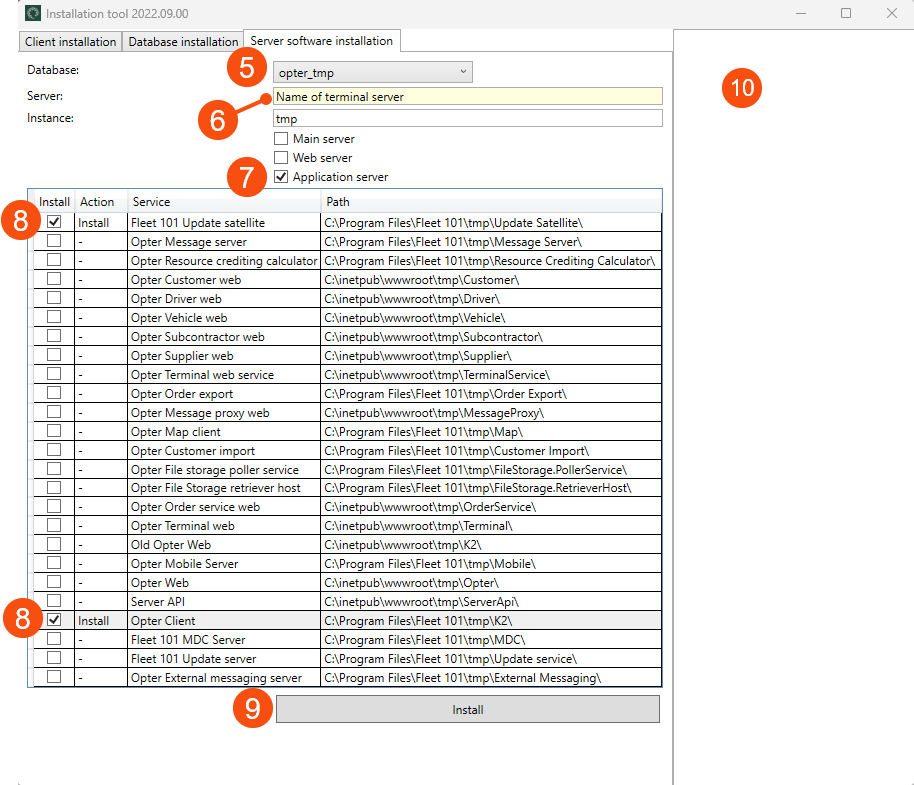
Task: Click the Instance text field
Action: click(x=467, y=119)
